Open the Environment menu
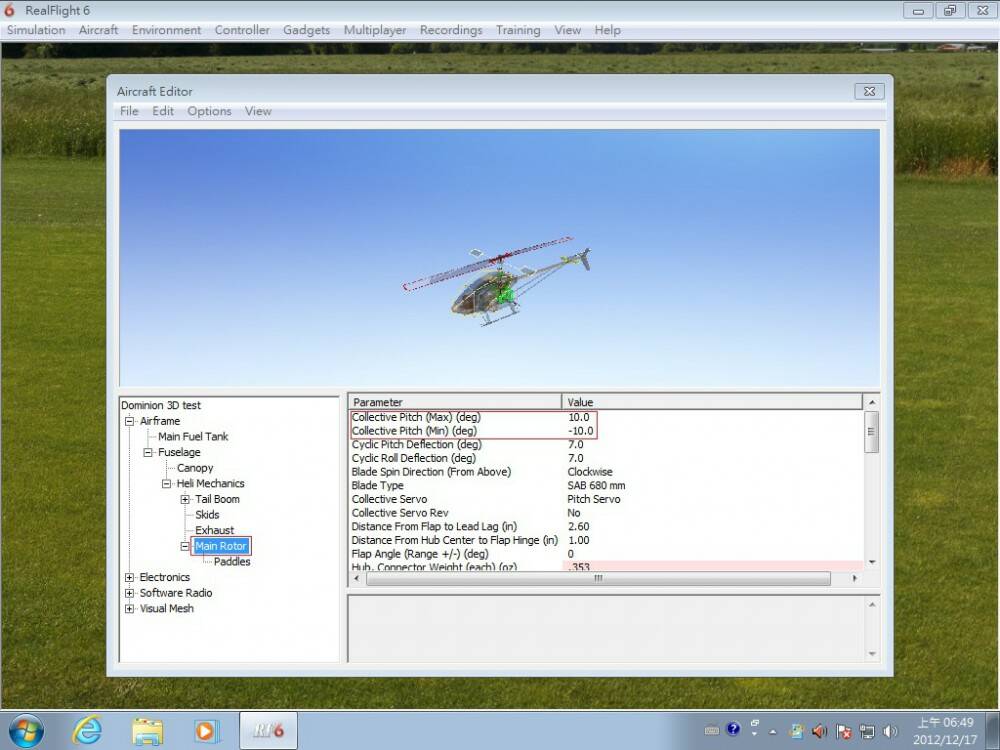 [166, 30]
